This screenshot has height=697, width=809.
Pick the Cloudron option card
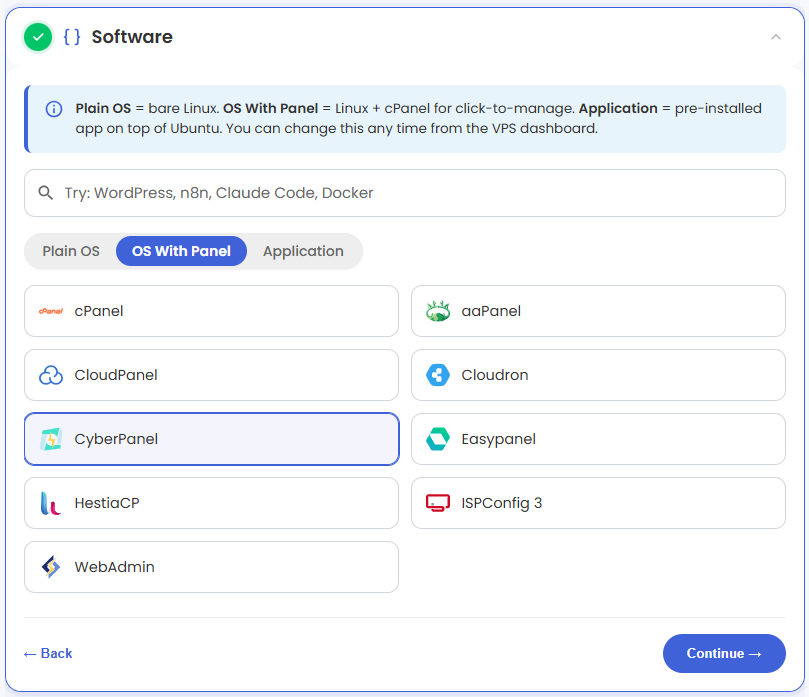pos(598,375)
